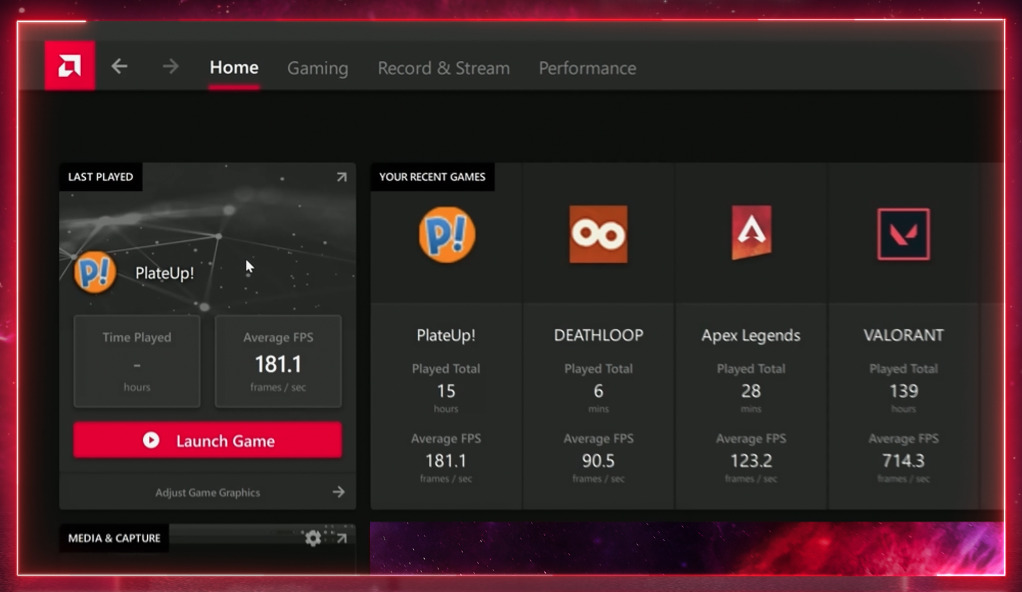Image resolution: width=1022 pixels, height=592 pixels.
Task: Click the 139 hours played value
Action: [x=903, y=391]
